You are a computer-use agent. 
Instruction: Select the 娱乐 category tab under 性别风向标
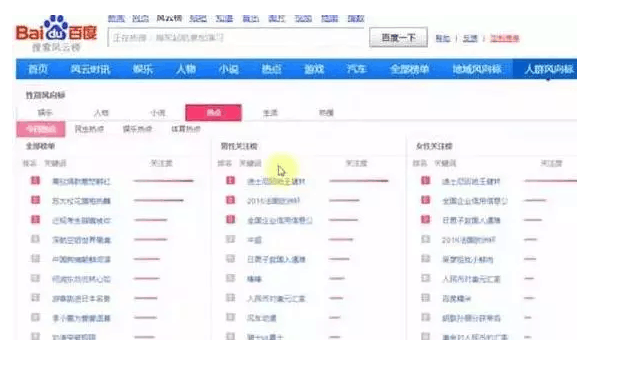pyautogui.click(x=45, y=113)
